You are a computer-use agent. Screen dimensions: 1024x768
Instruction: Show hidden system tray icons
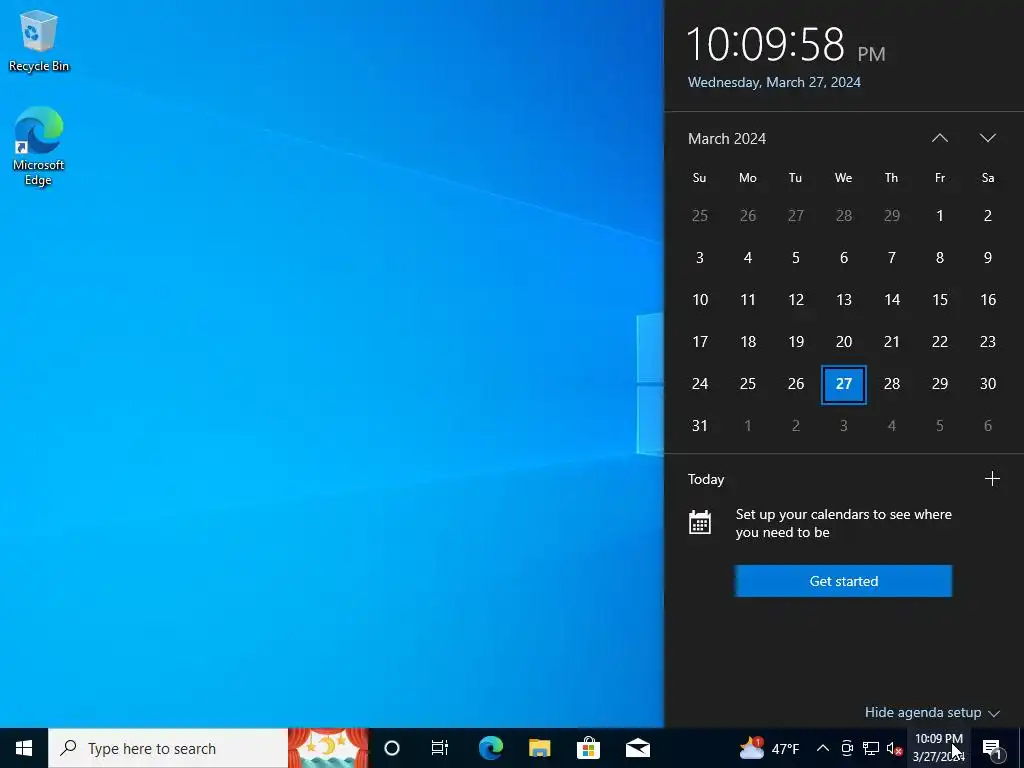pos(823,748)
